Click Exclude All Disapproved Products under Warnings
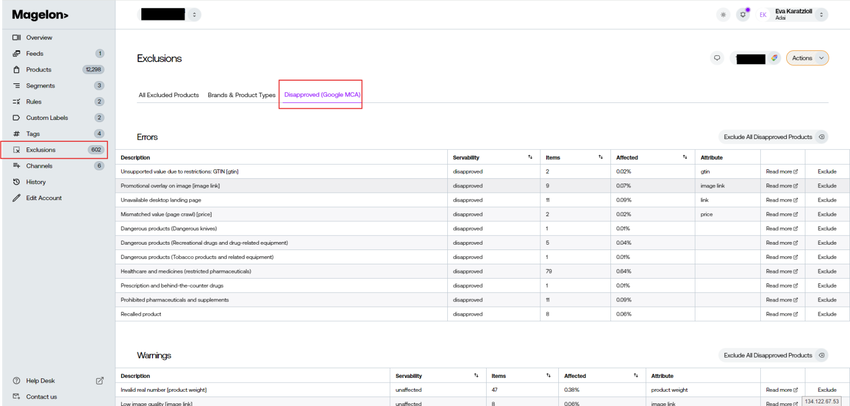The height and width of the screenshot is (406, 850). 774,355
